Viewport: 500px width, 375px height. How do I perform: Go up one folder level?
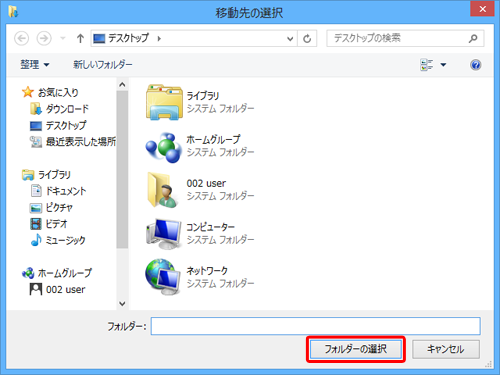pos(80,39)
